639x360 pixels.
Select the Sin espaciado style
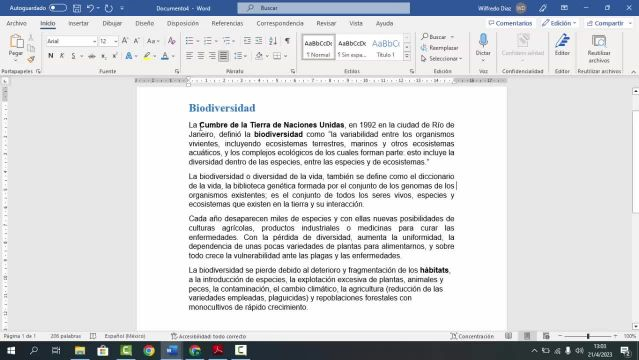[352, 47]
